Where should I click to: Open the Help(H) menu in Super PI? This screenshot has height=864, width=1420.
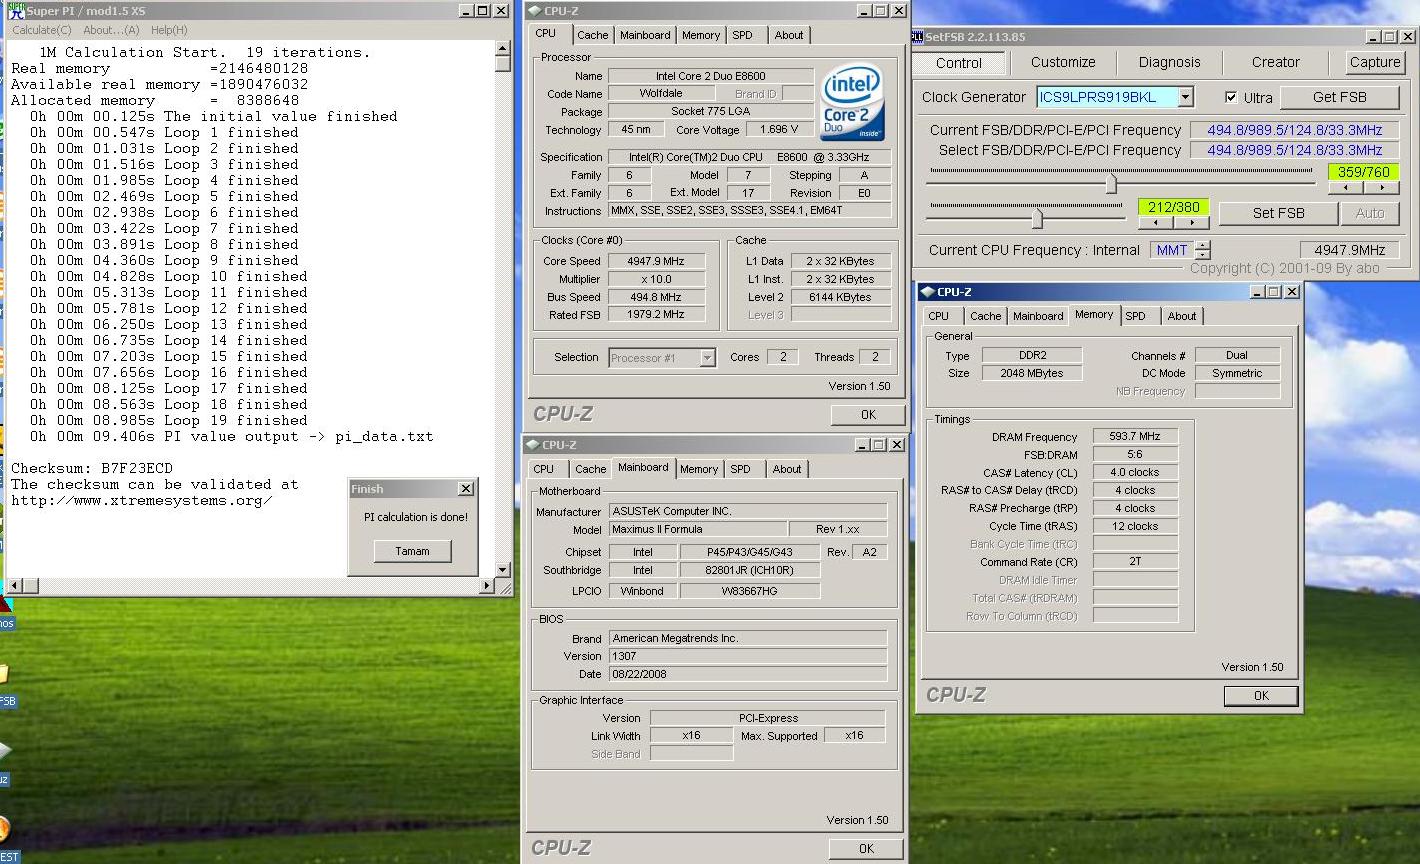click(x=169, y=30)
